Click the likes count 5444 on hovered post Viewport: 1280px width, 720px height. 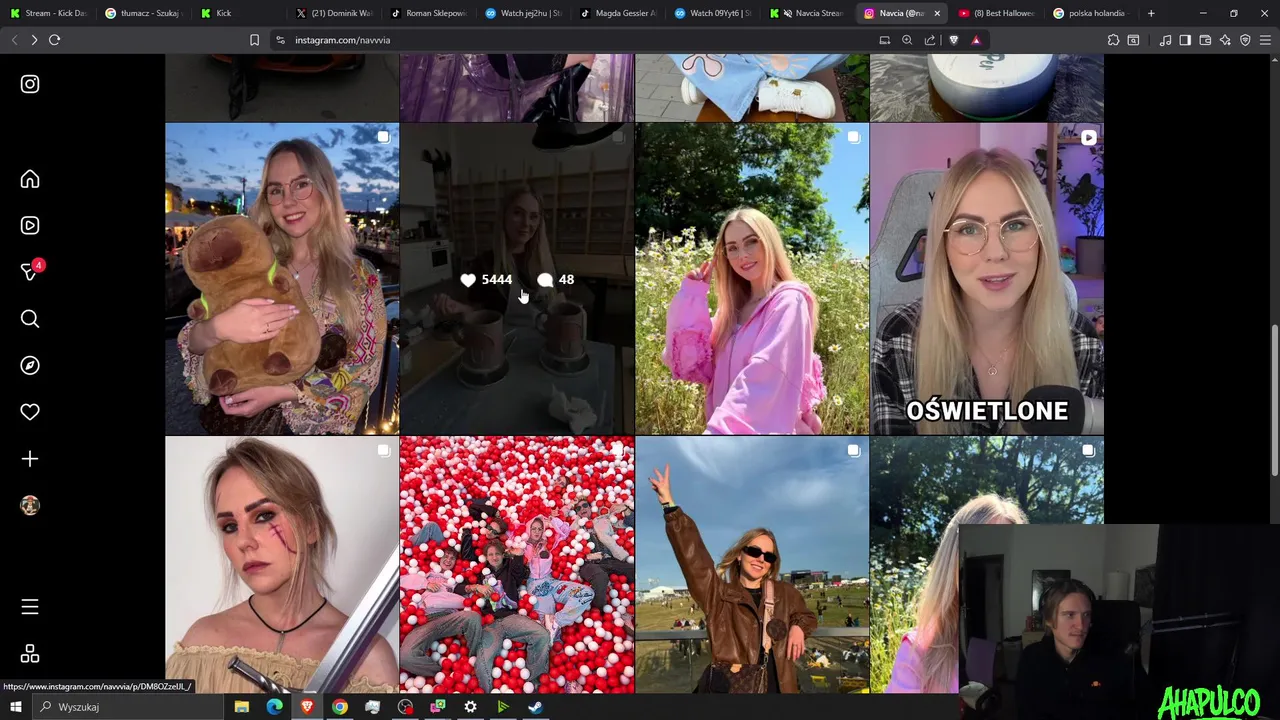pos(486,280)
